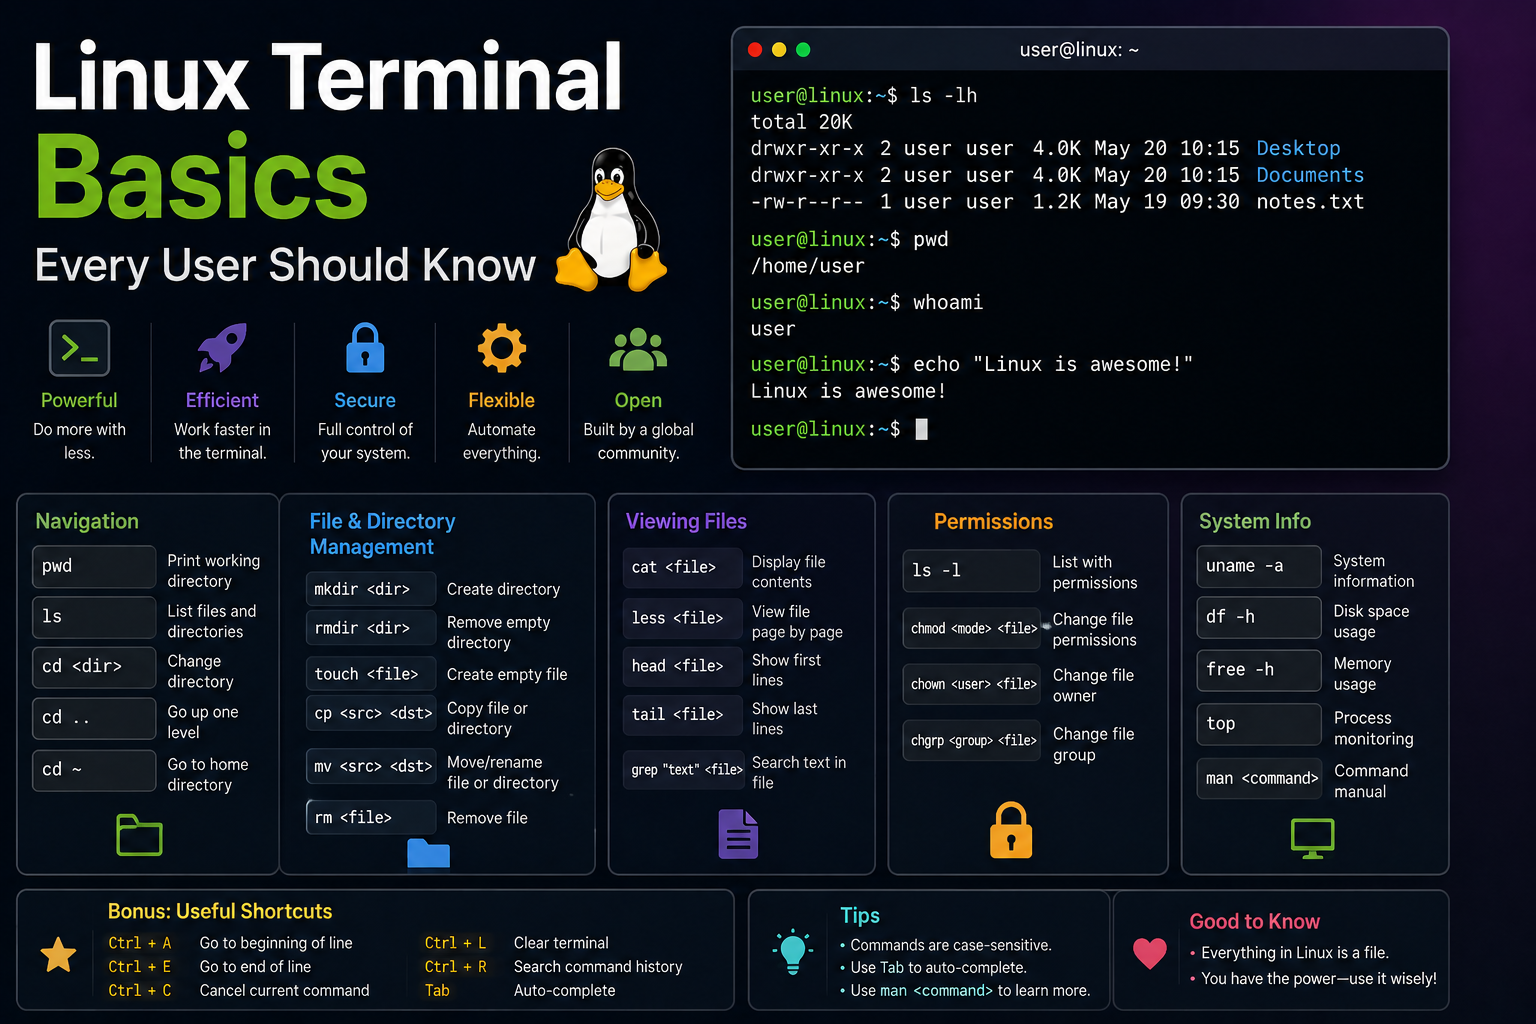The height and width of the screenshot is (1024, 1536).
Task: Click the Flexible orange gear icon
Action: (501, 348)
